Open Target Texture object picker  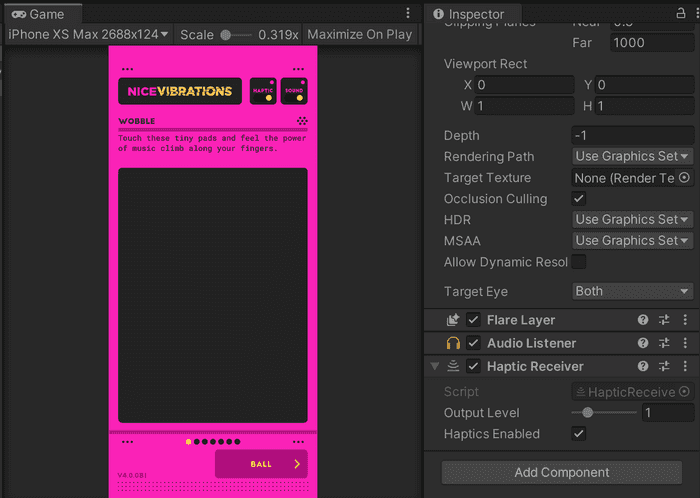coord(684,178)
